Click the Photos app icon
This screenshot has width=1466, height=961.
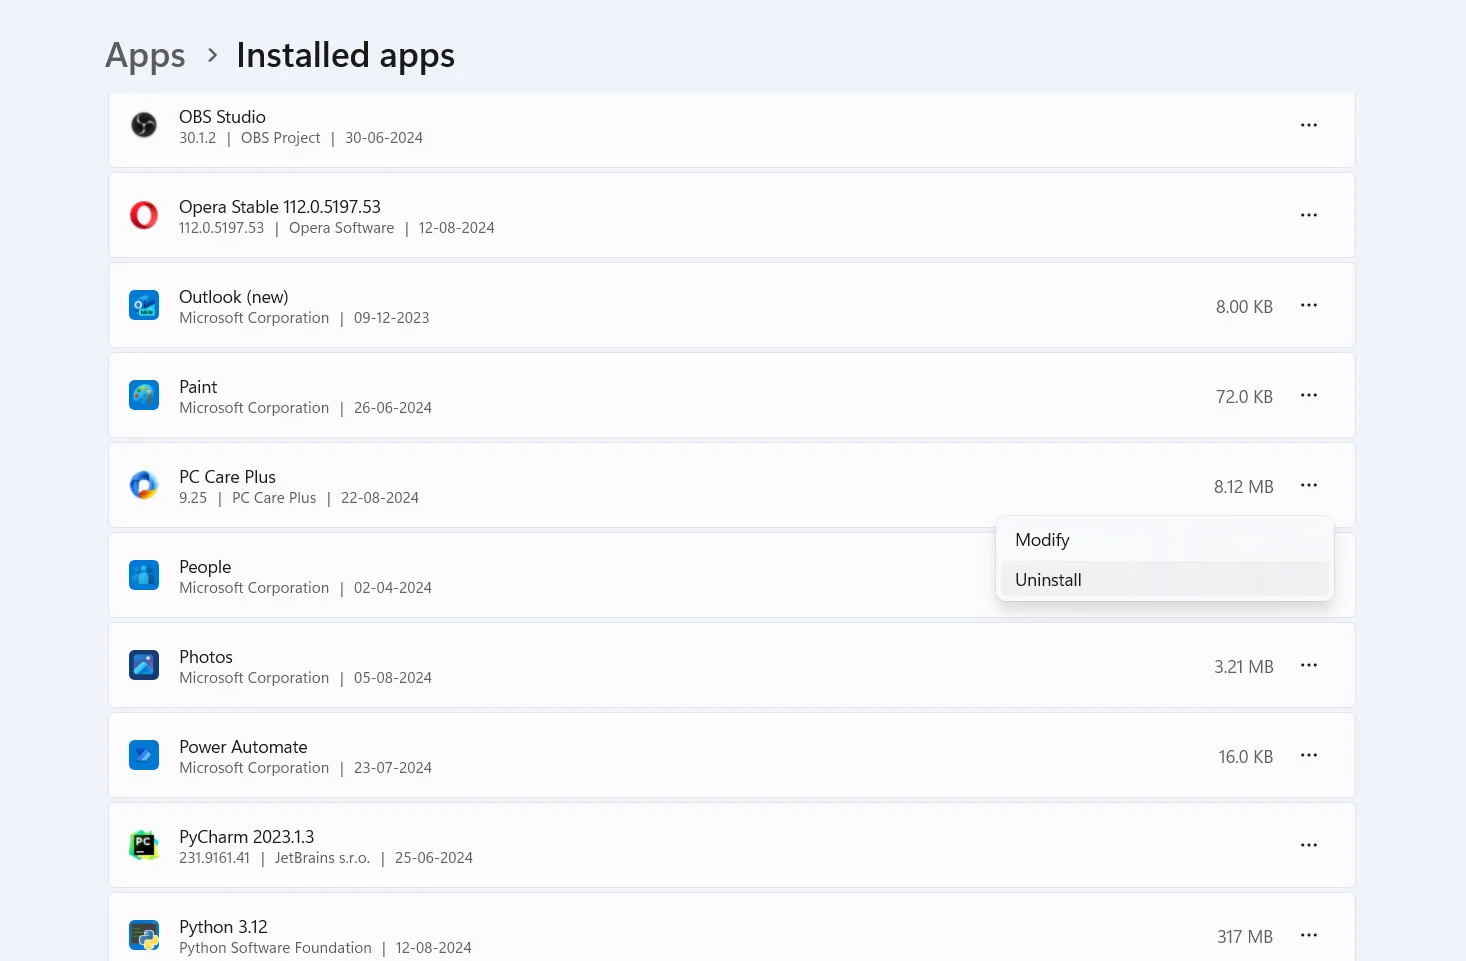tap(144, 665)
